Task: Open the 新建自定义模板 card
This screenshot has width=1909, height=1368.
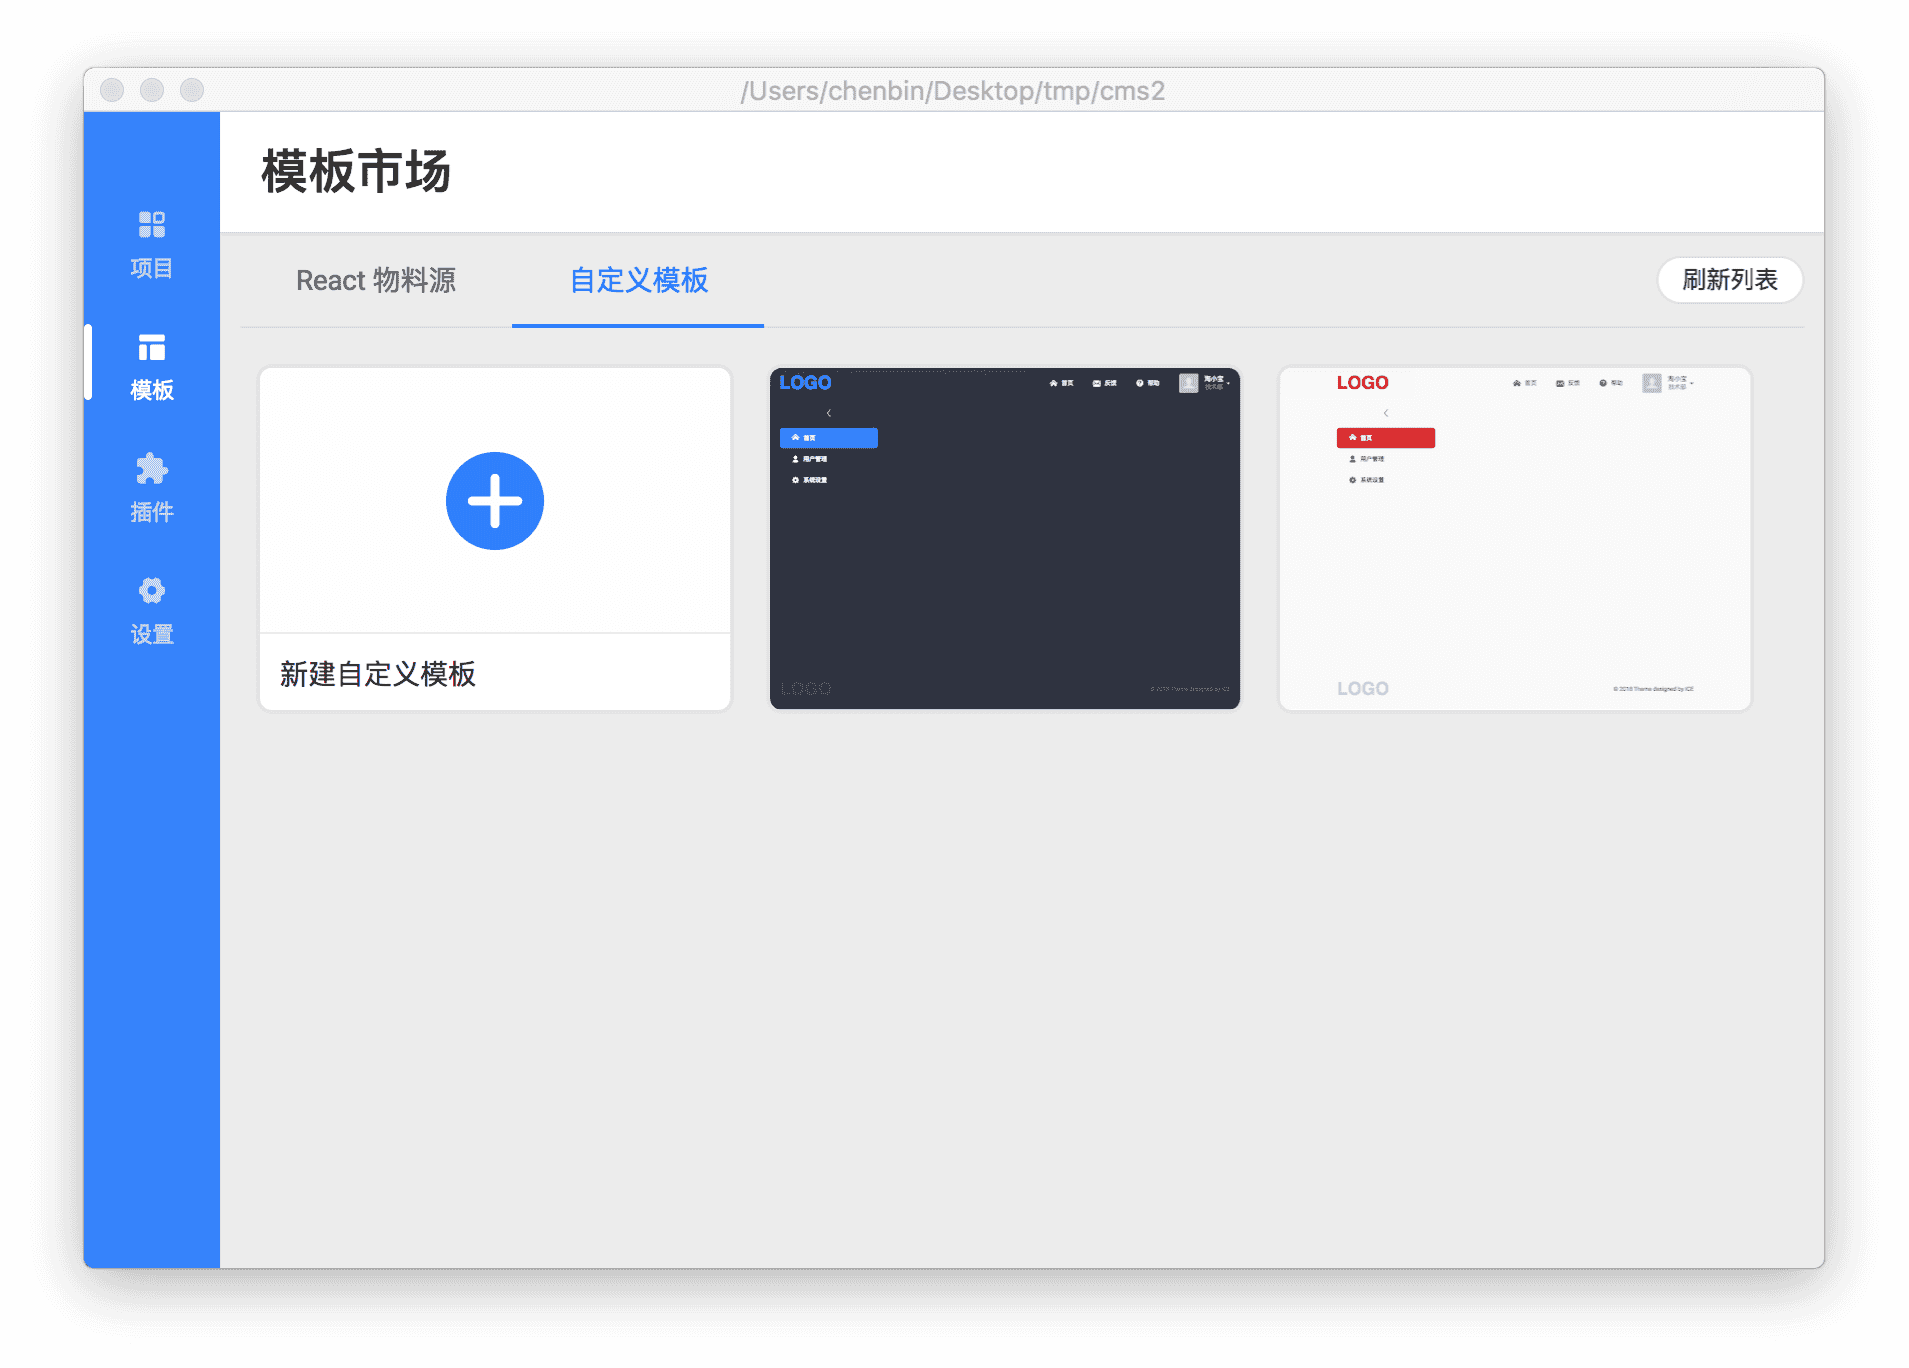Action: click(494, 538)
